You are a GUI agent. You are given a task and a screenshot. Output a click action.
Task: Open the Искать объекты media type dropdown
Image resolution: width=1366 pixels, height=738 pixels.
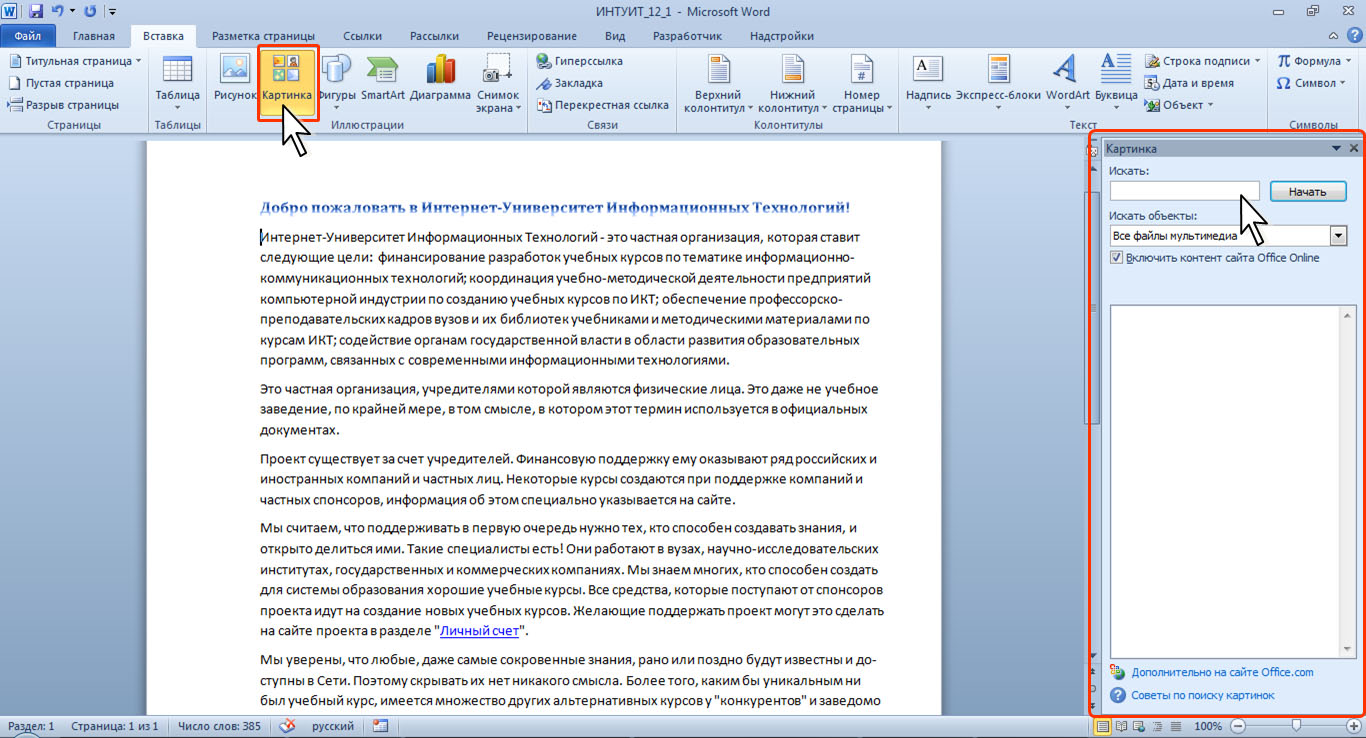tap(1339, 236)
